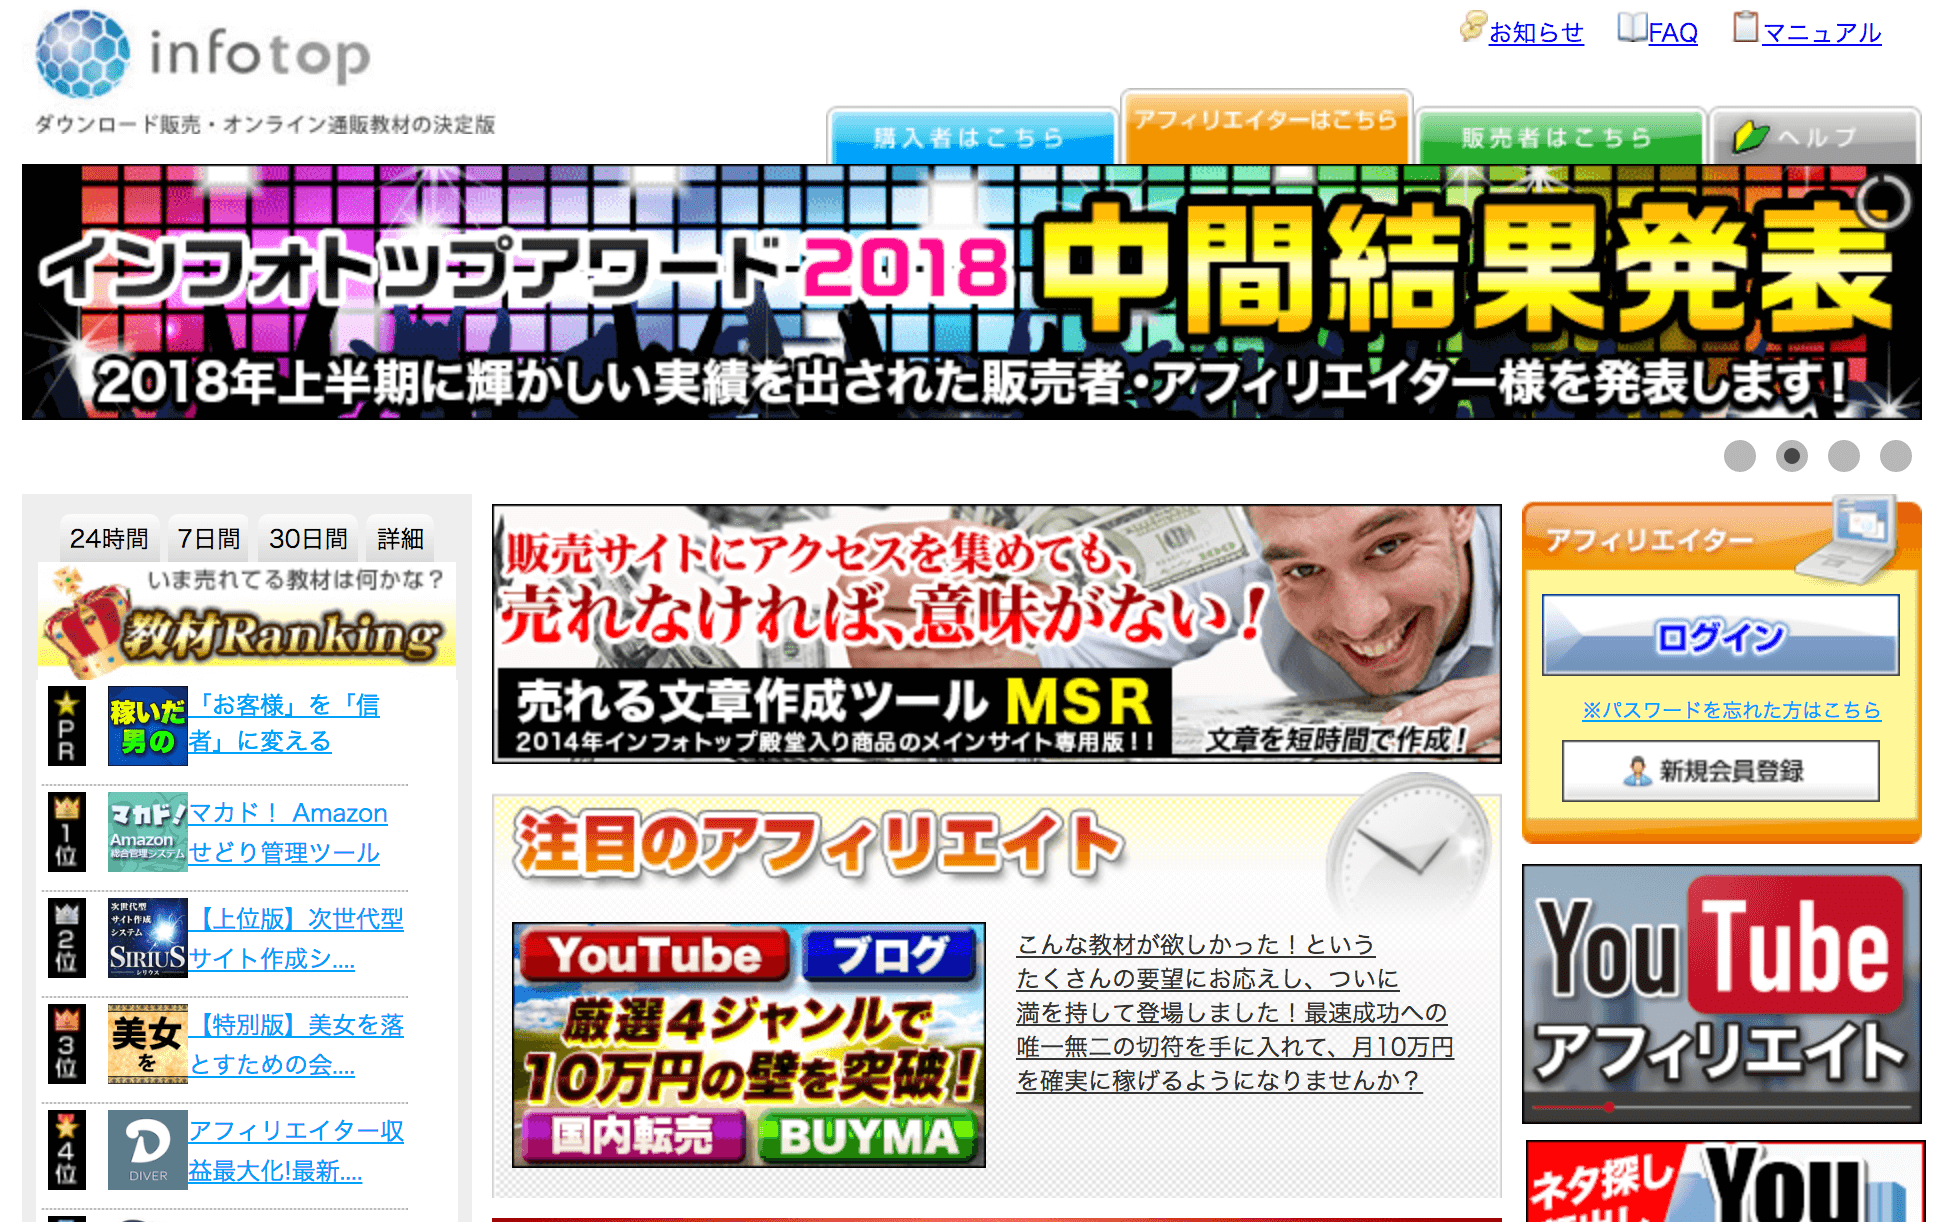Go to the first carousel slide dot

point(1740,456)
